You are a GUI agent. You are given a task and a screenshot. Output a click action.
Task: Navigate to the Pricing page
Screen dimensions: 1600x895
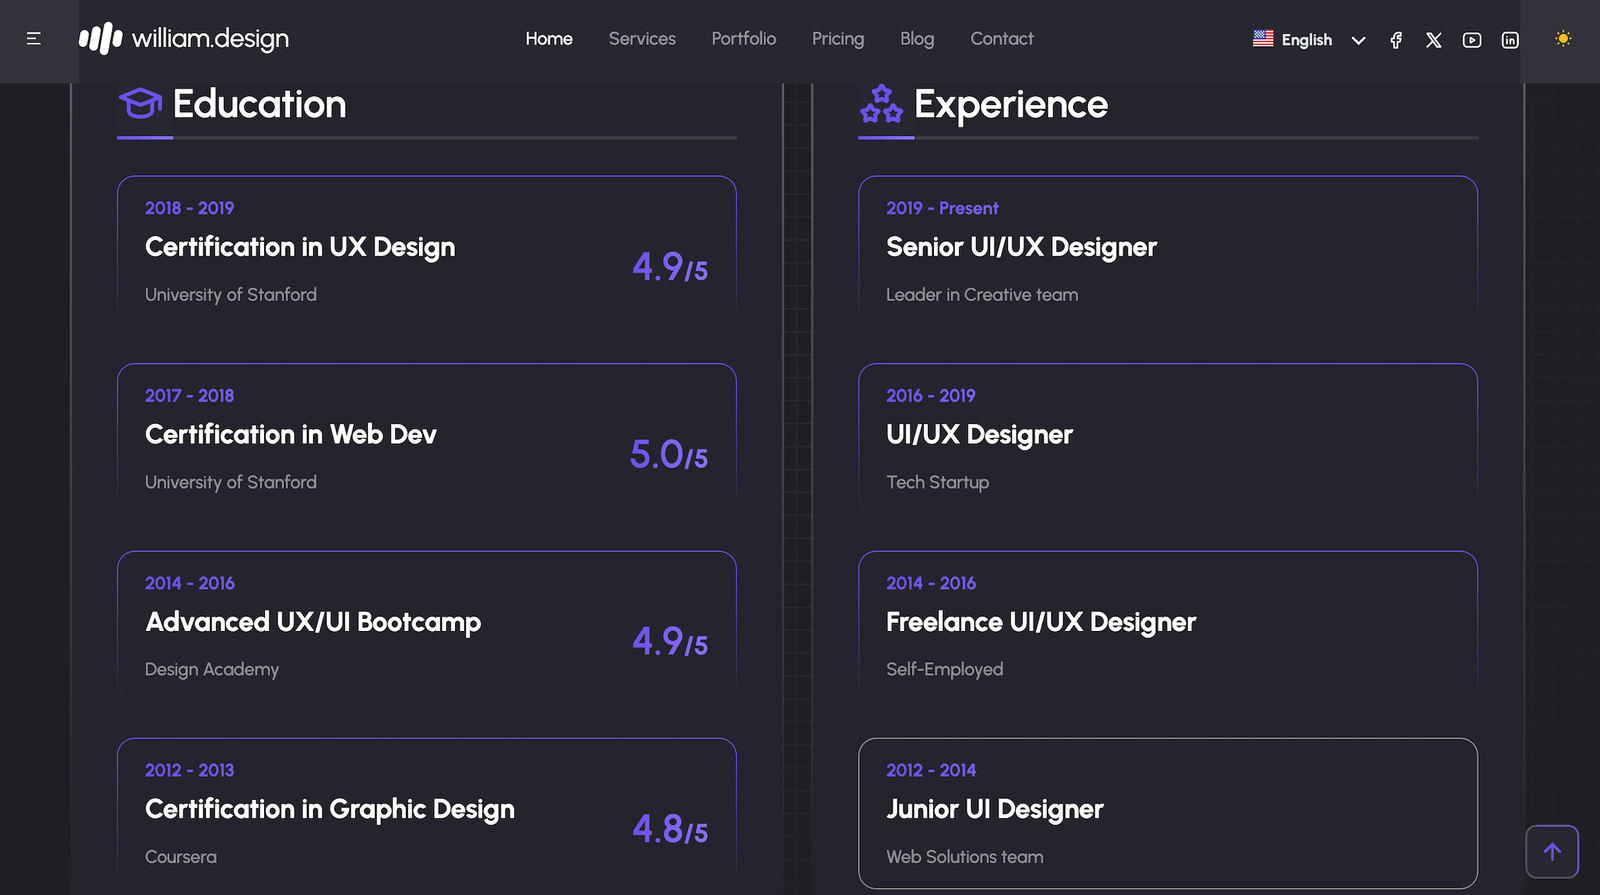click(x=837, y=39)
